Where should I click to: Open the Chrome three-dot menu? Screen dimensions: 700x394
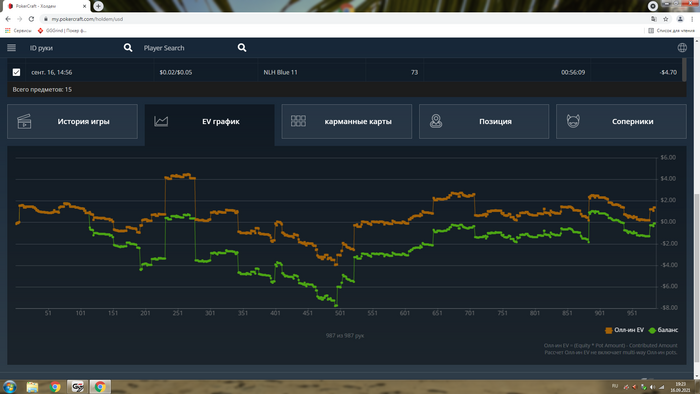click(692, 19)
